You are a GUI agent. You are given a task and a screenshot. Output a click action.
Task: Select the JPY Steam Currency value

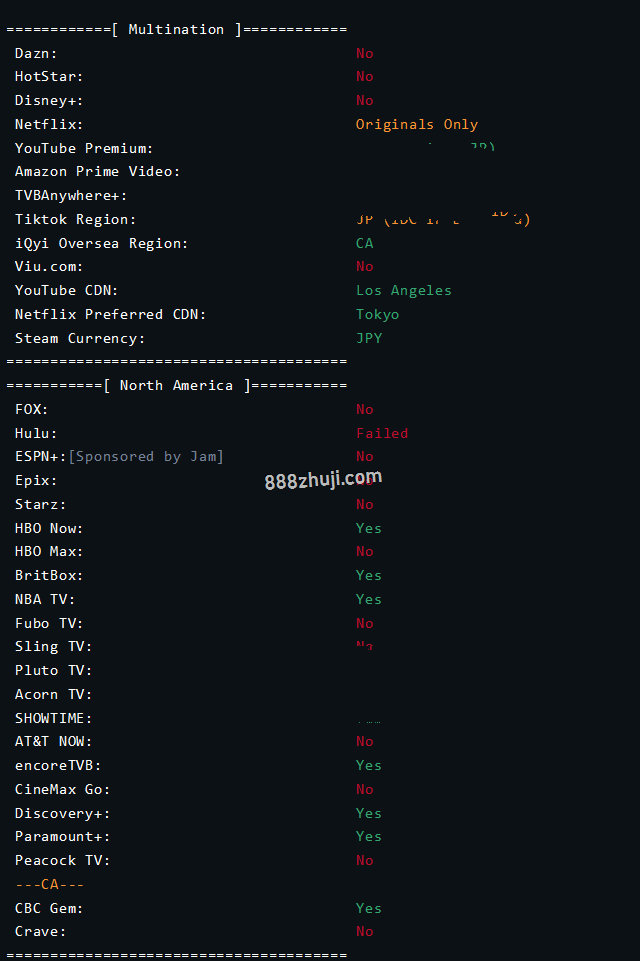369,338
